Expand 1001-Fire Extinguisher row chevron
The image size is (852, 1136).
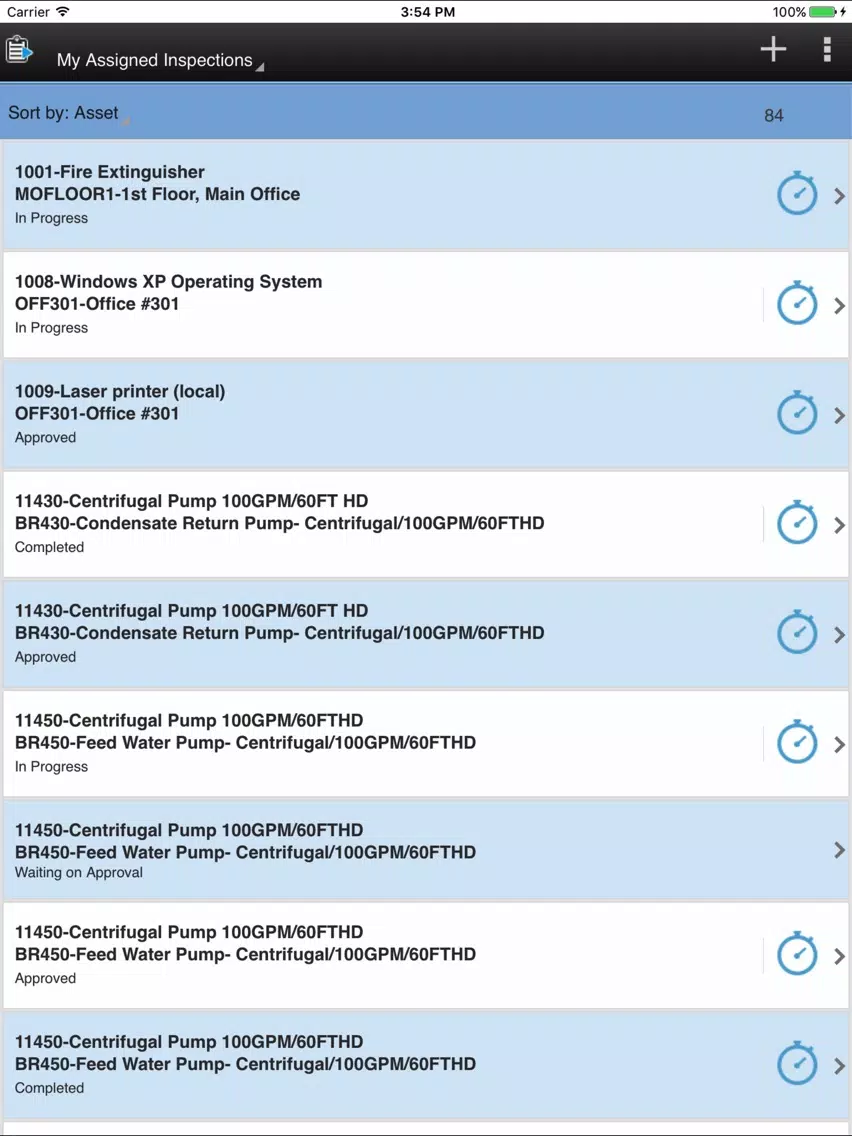tap(840, 196)
